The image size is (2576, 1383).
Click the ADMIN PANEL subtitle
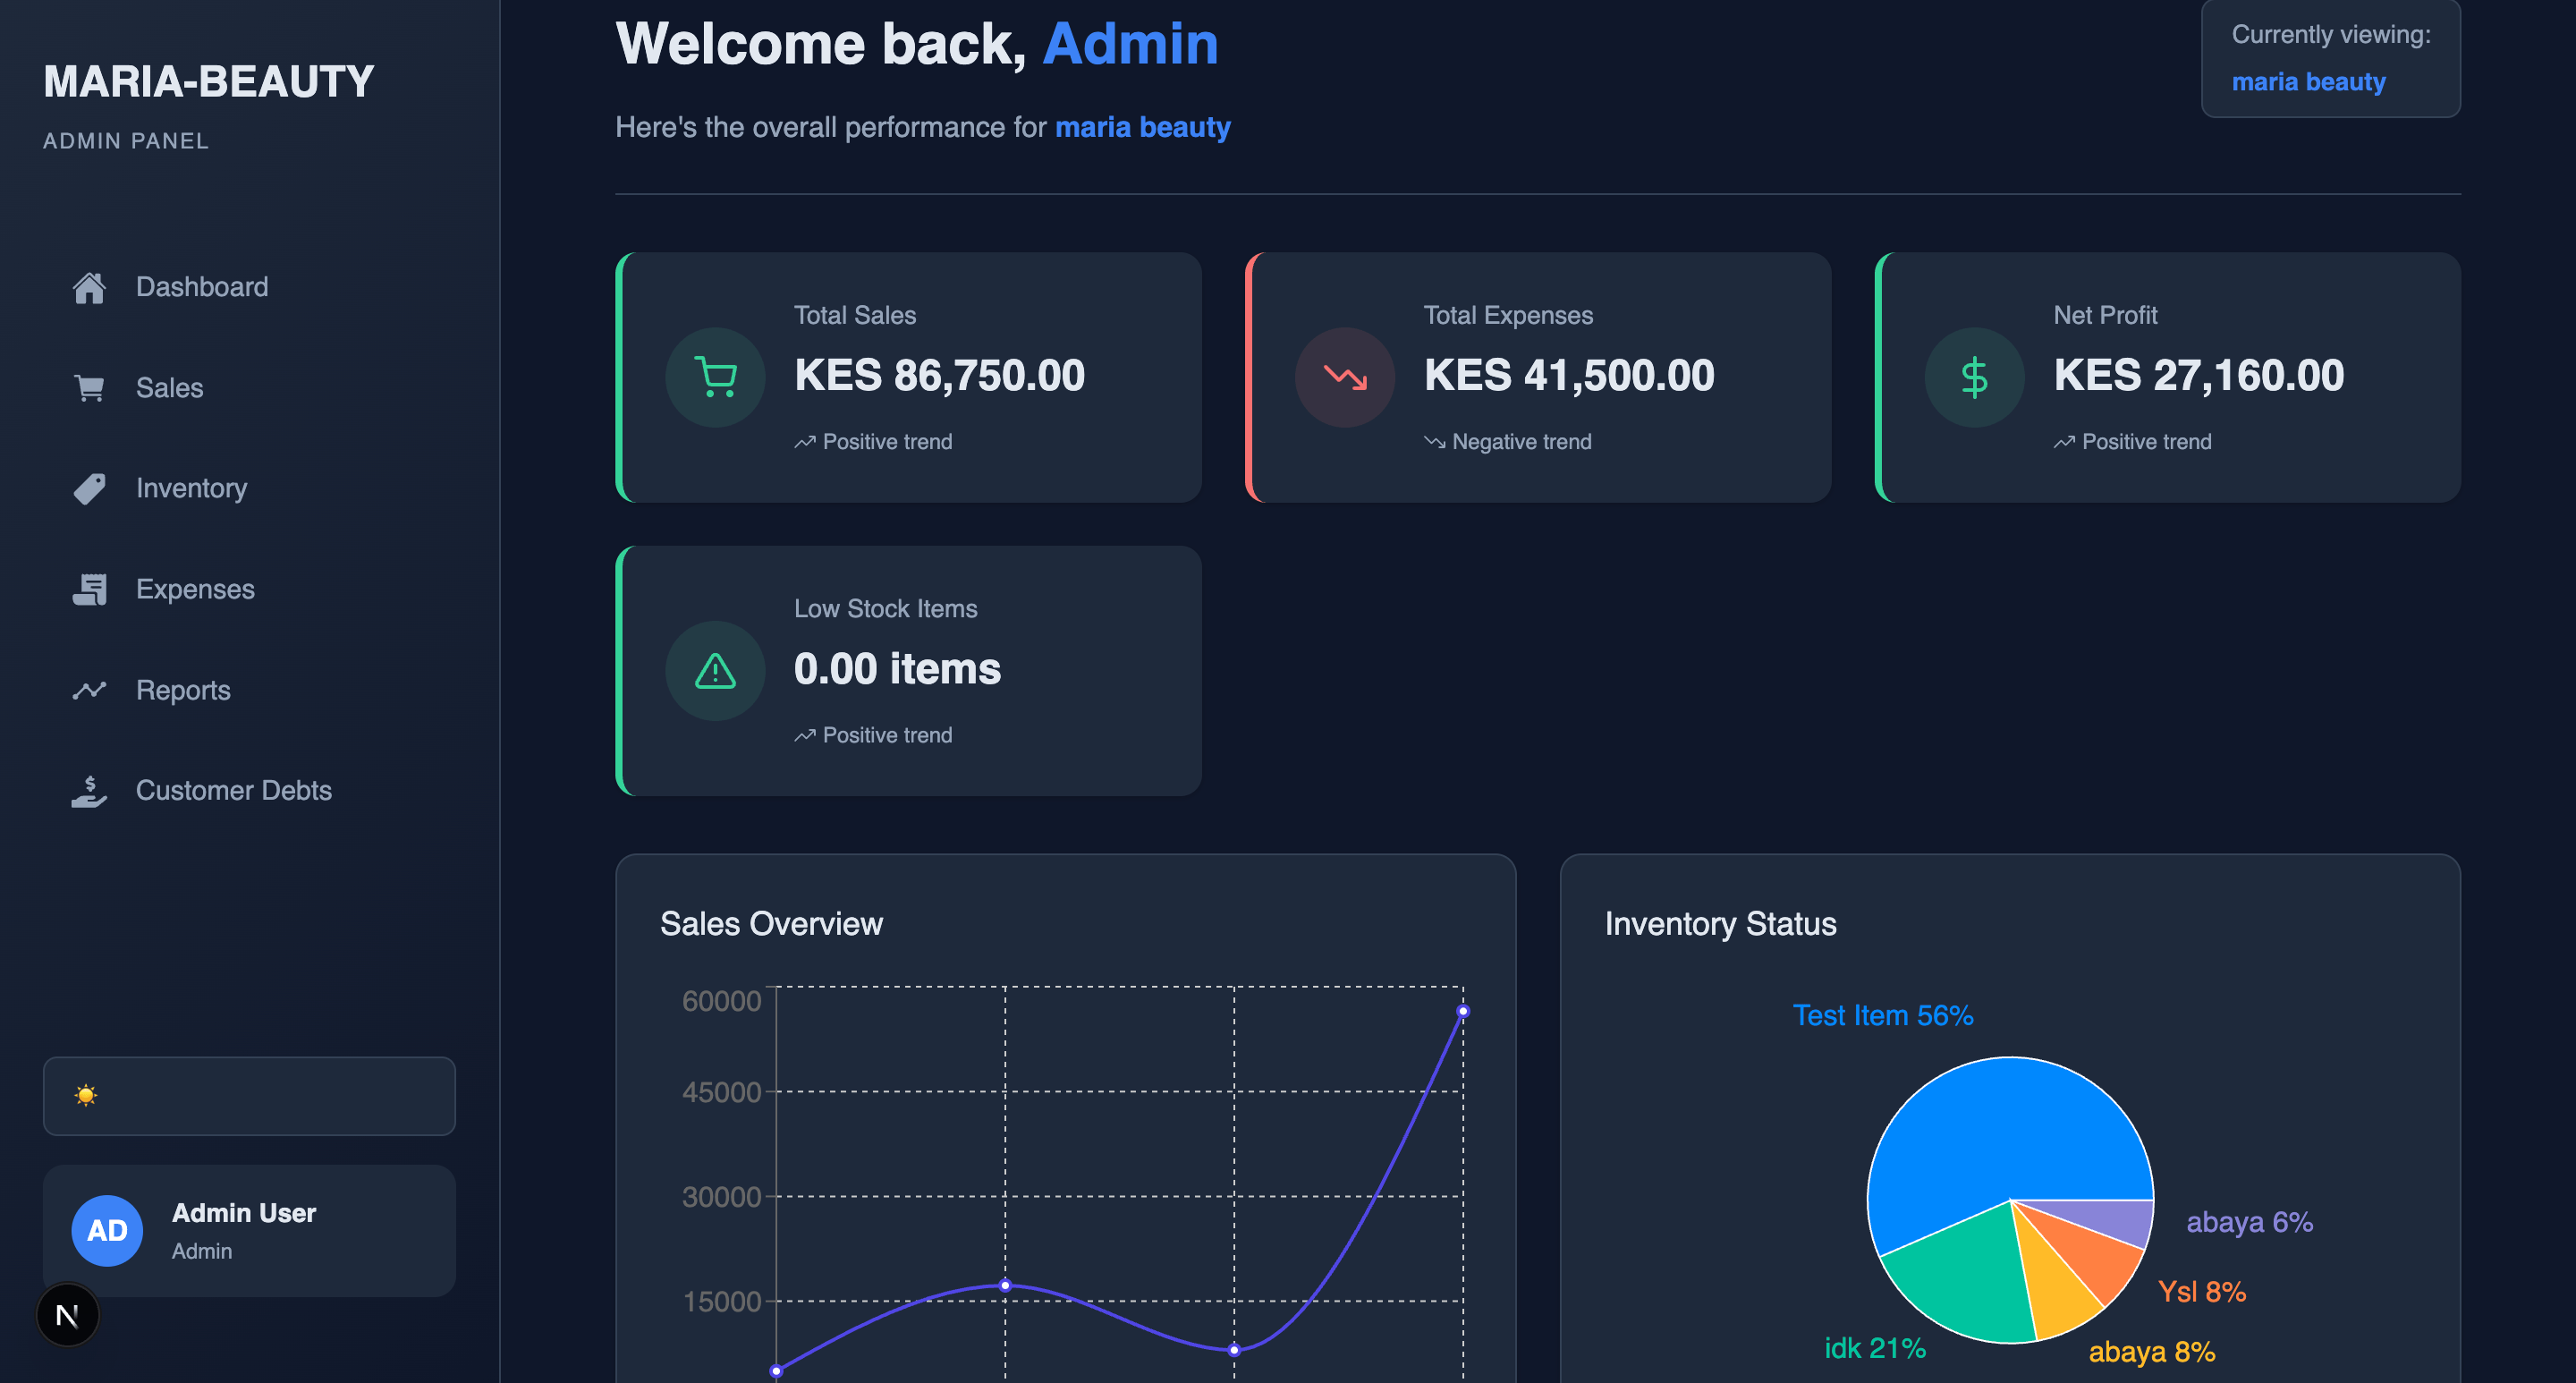[x=126, y=141]
